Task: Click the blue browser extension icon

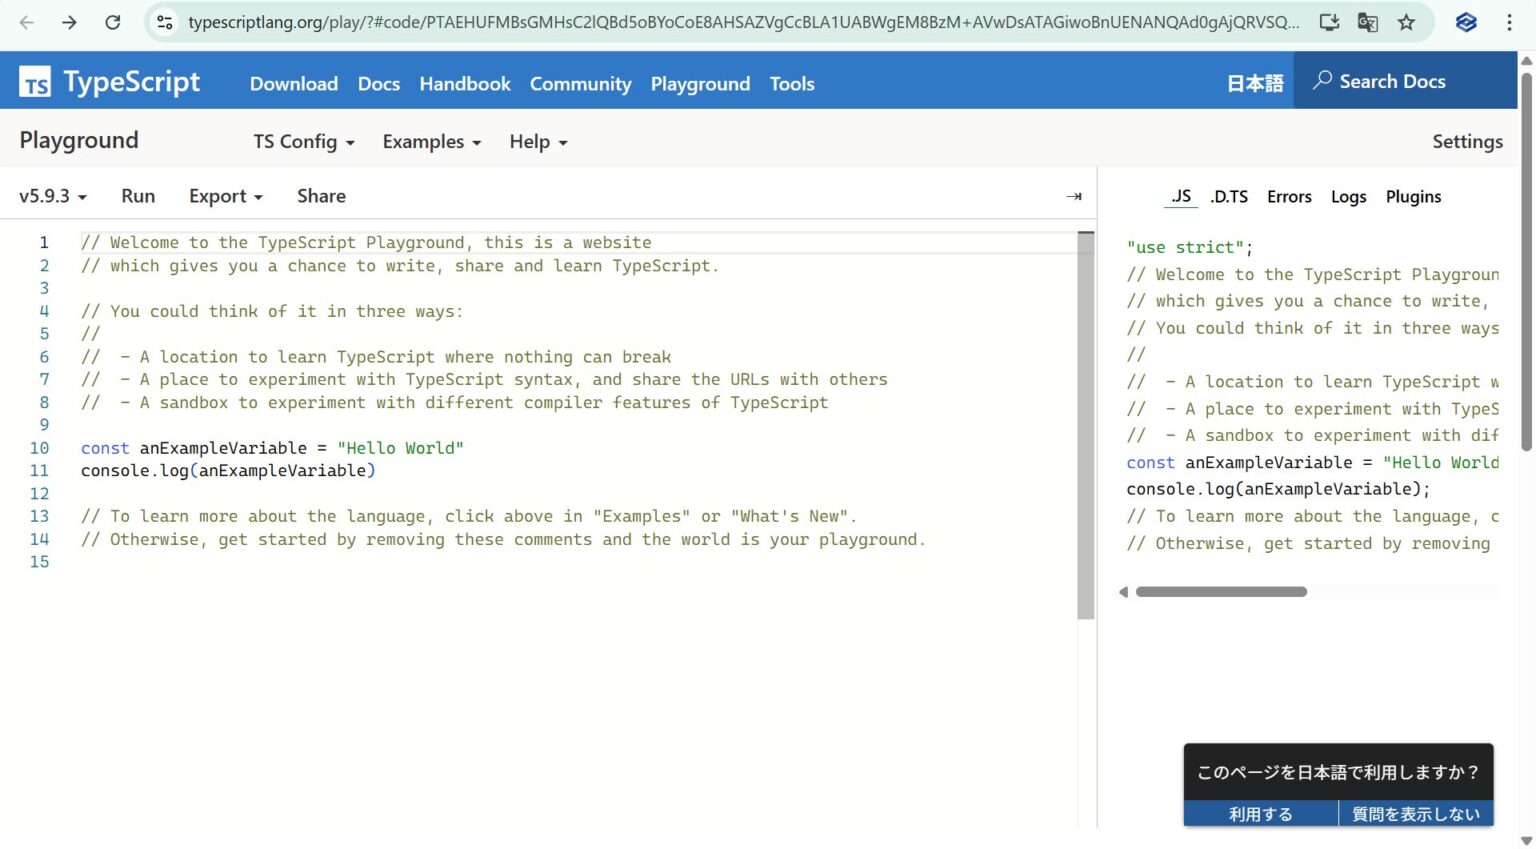Action: click(x=1465, y=22)
